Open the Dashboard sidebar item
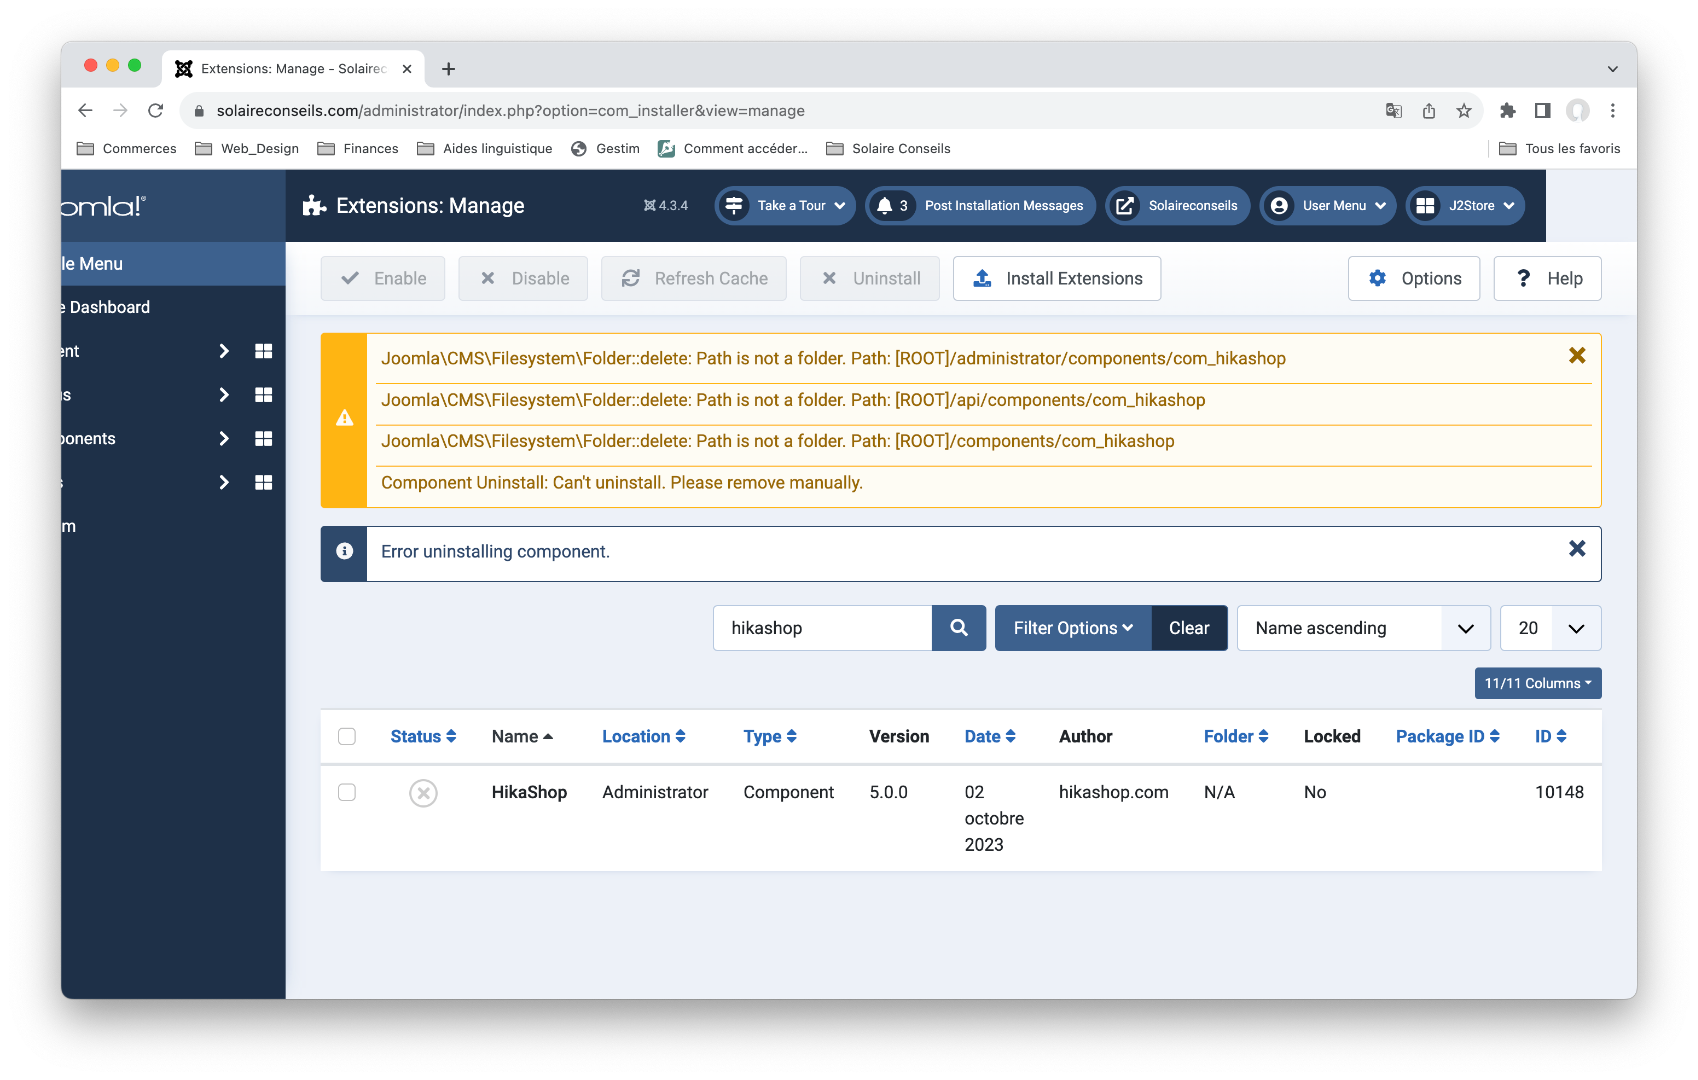This screenshot has height=1080, width=1698. [173, 308]
